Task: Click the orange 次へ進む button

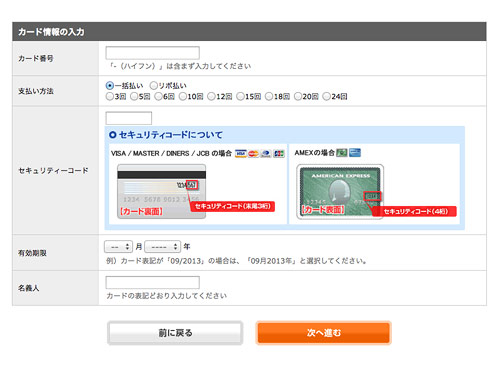Action: pos(324,333)
